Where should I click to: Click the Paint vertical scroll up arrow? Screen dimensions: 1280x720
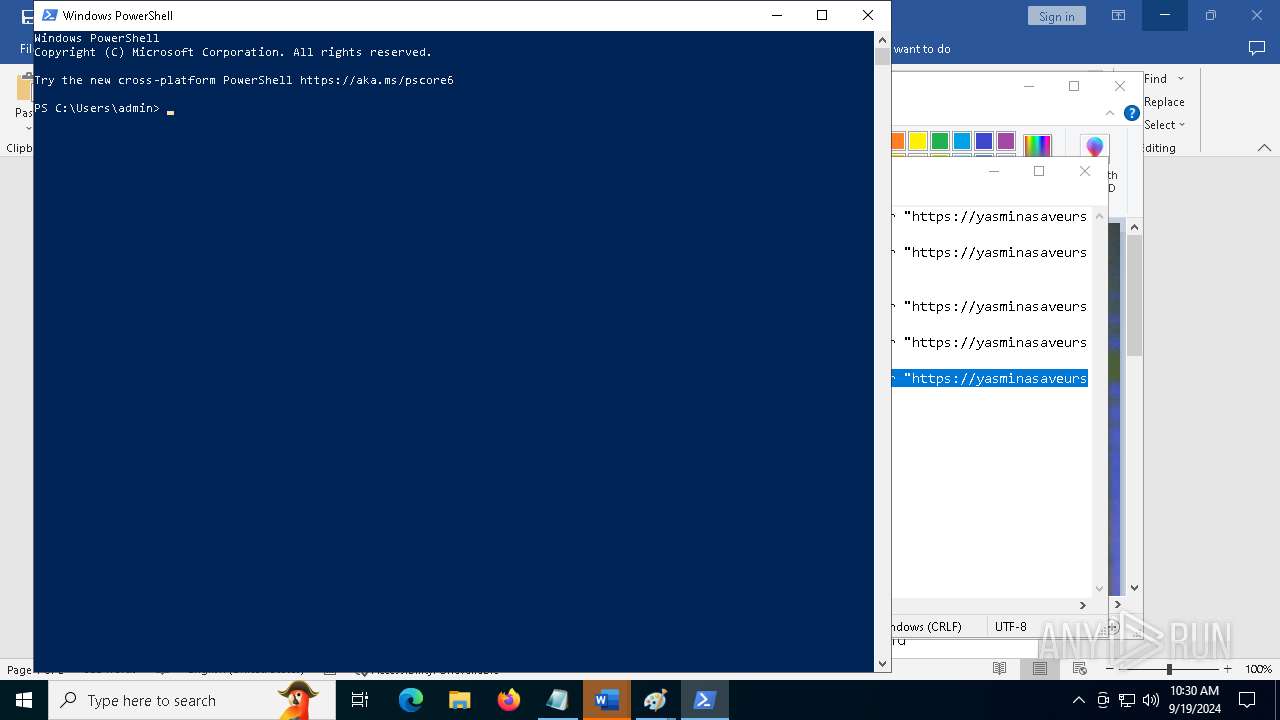[1134, 228]
